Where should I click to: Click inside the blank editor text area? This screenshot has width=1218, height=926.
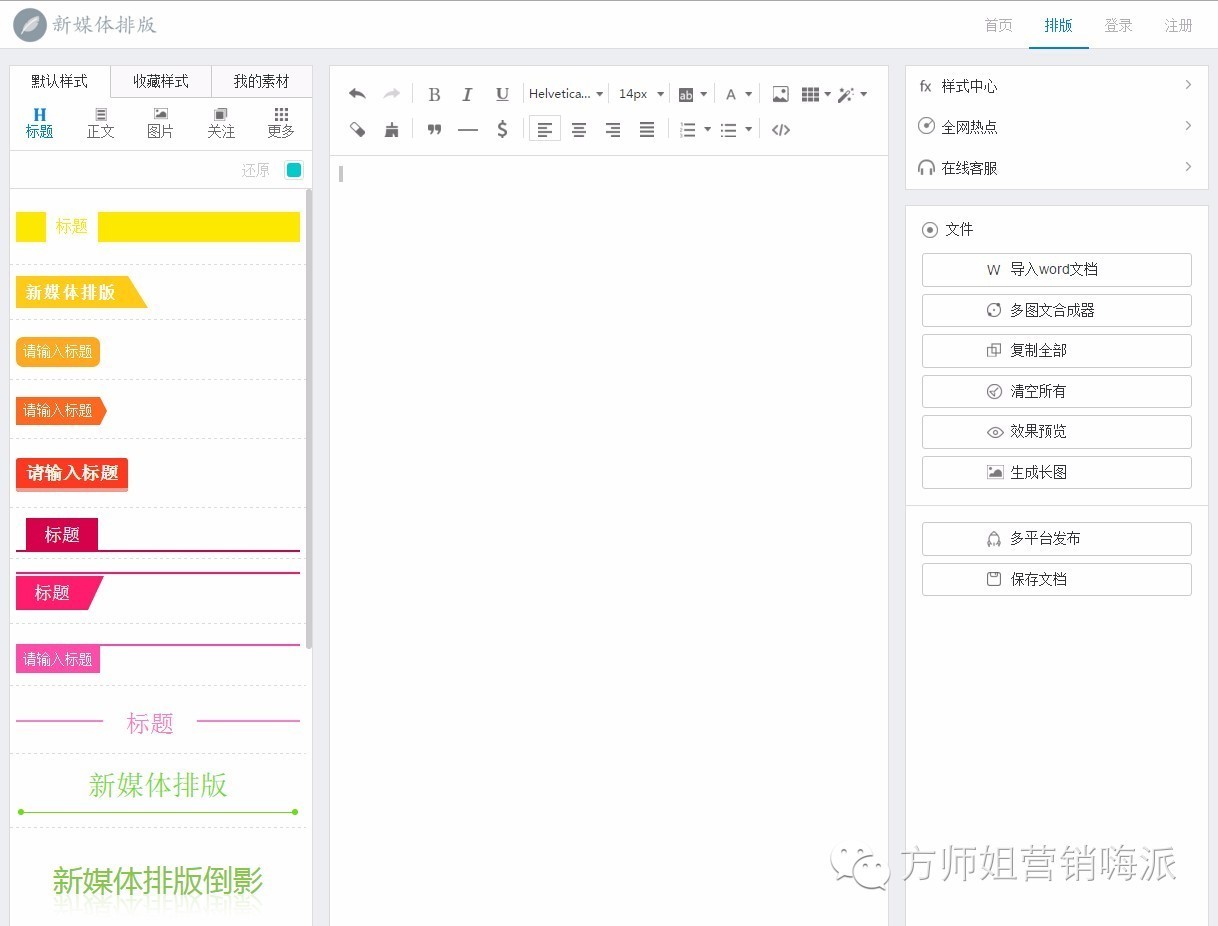600,400
